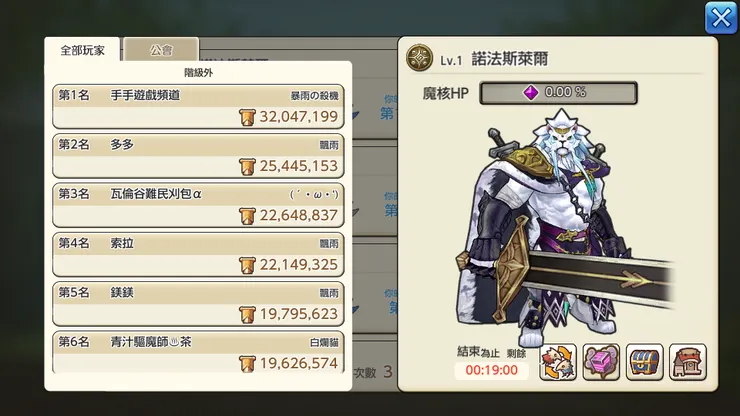The image size is (740, 416).
Task: Click the 00:19:00 remaining timer
Action: (x=491, y=370)
